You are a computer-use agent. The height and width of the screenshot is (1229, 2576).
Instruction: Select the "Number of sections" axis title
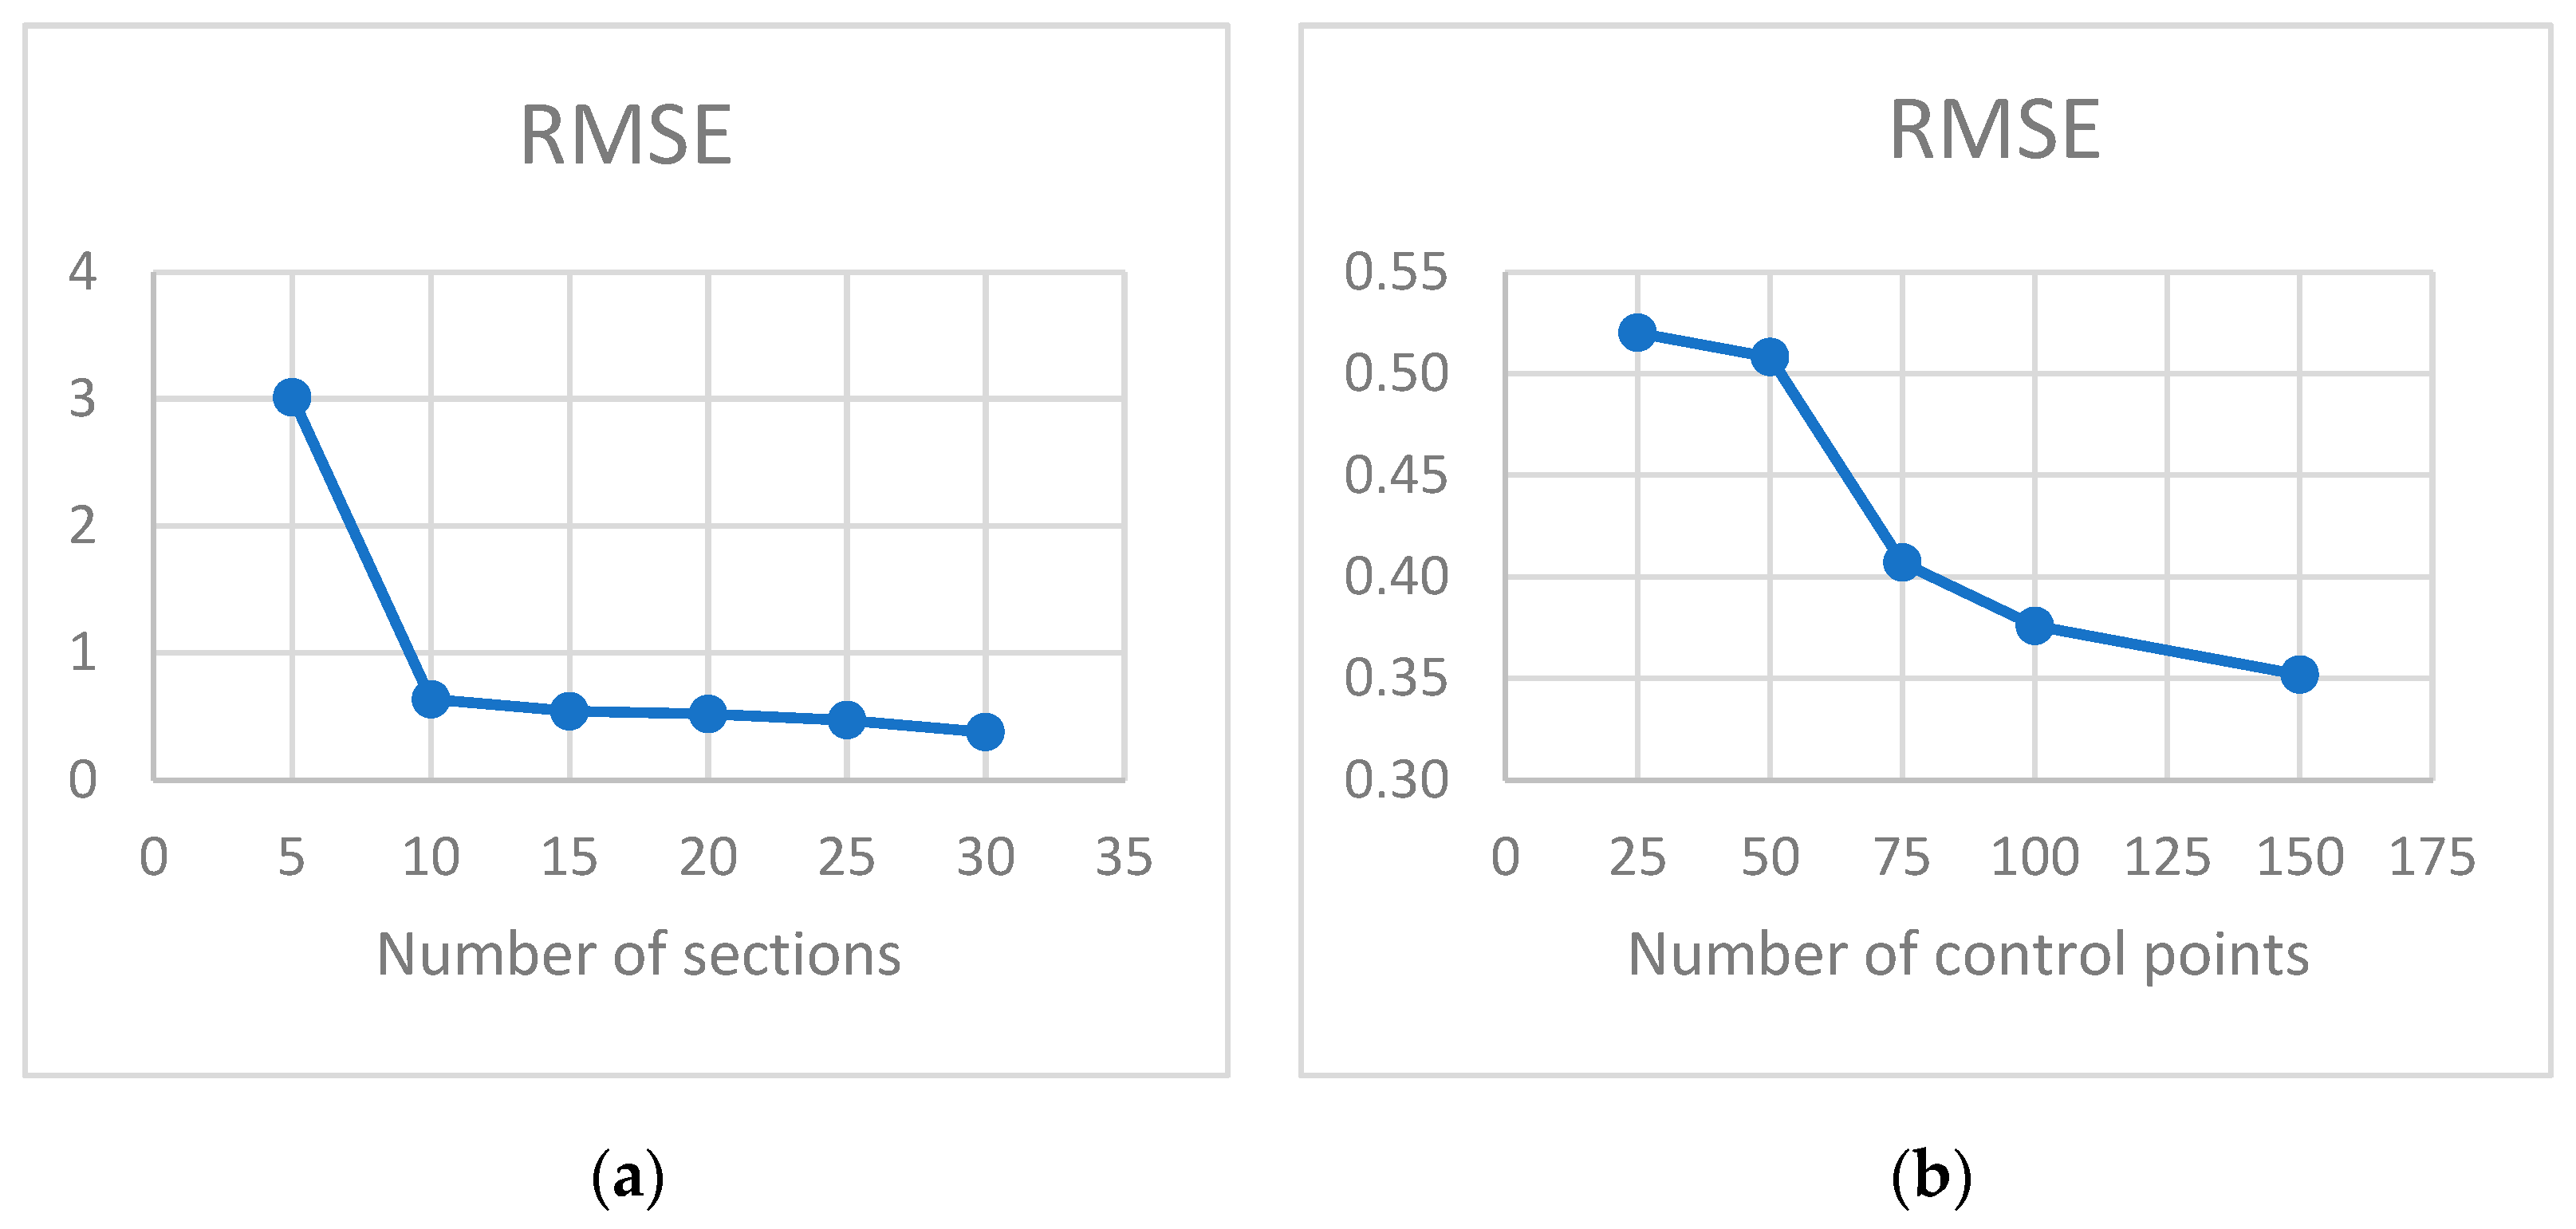click(638, 954)
